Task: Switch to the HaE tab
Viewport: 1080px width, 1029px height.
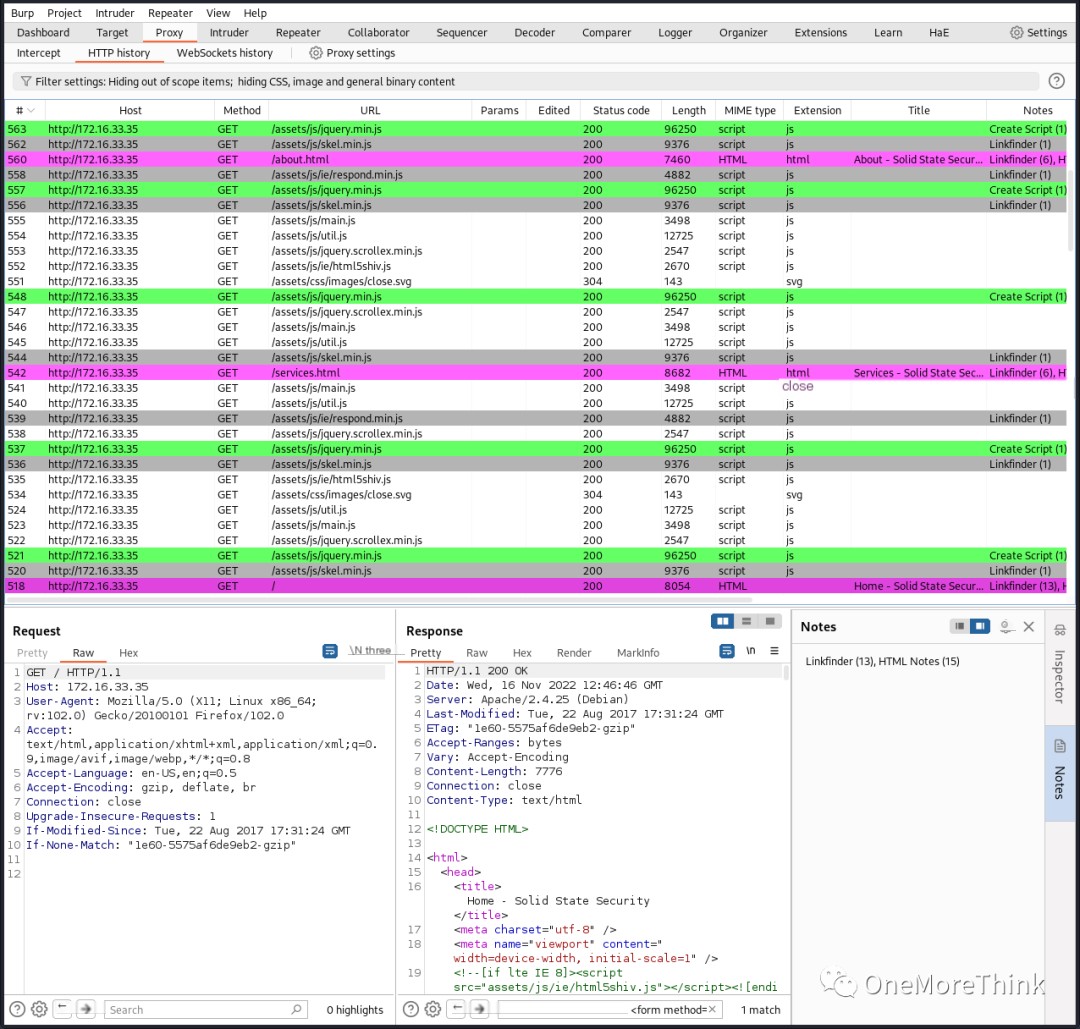Action: pos(939,32)
